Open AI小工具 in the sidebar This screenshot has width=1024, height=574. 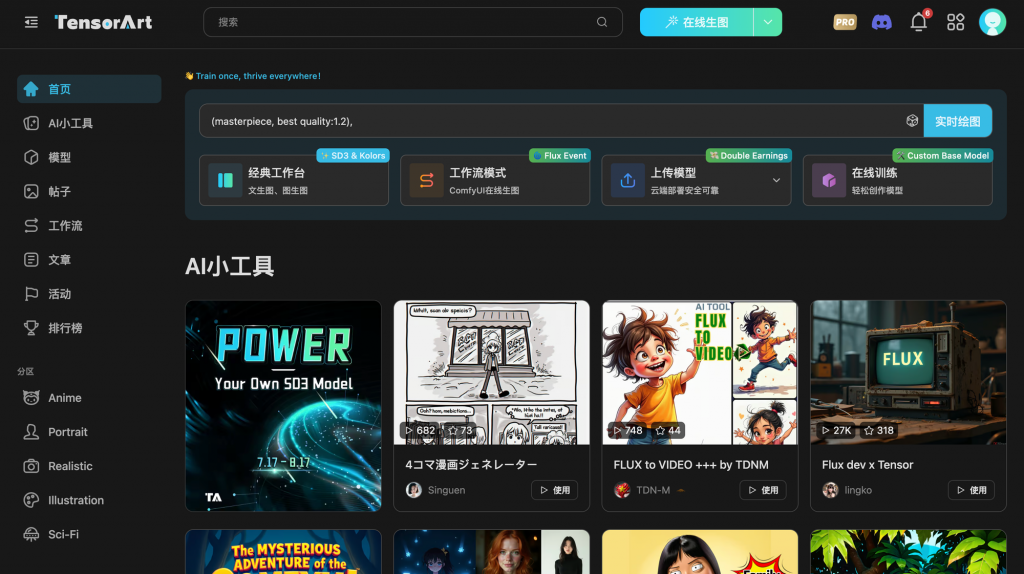(89, 123)
